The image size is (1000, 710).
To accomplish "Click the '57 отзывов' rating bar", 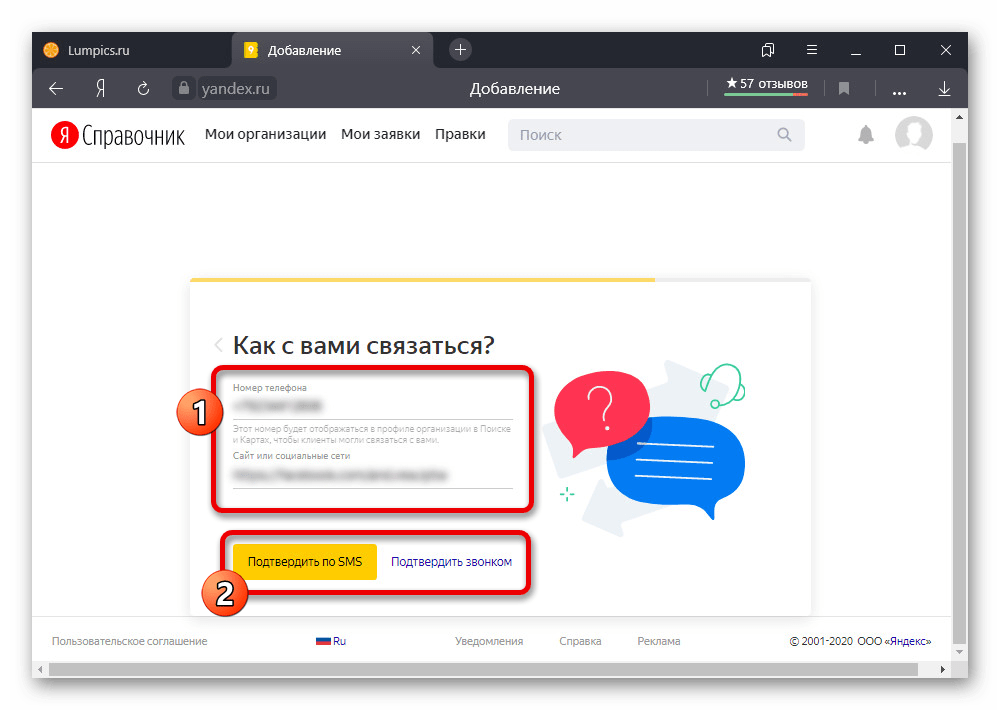I will [766, 86].
